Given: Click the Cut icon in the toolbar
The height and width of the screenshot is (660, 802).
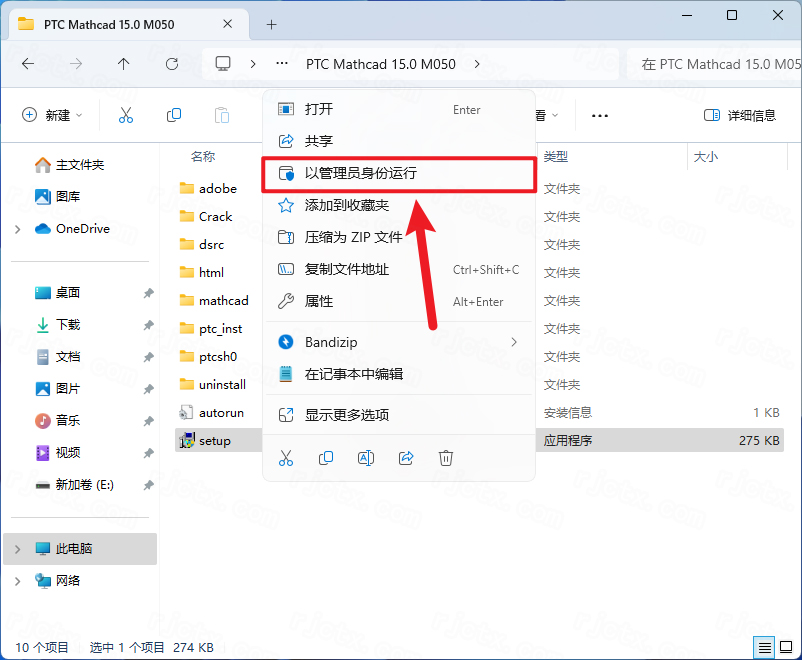Looking at the screenshot, I should (125, 115).
